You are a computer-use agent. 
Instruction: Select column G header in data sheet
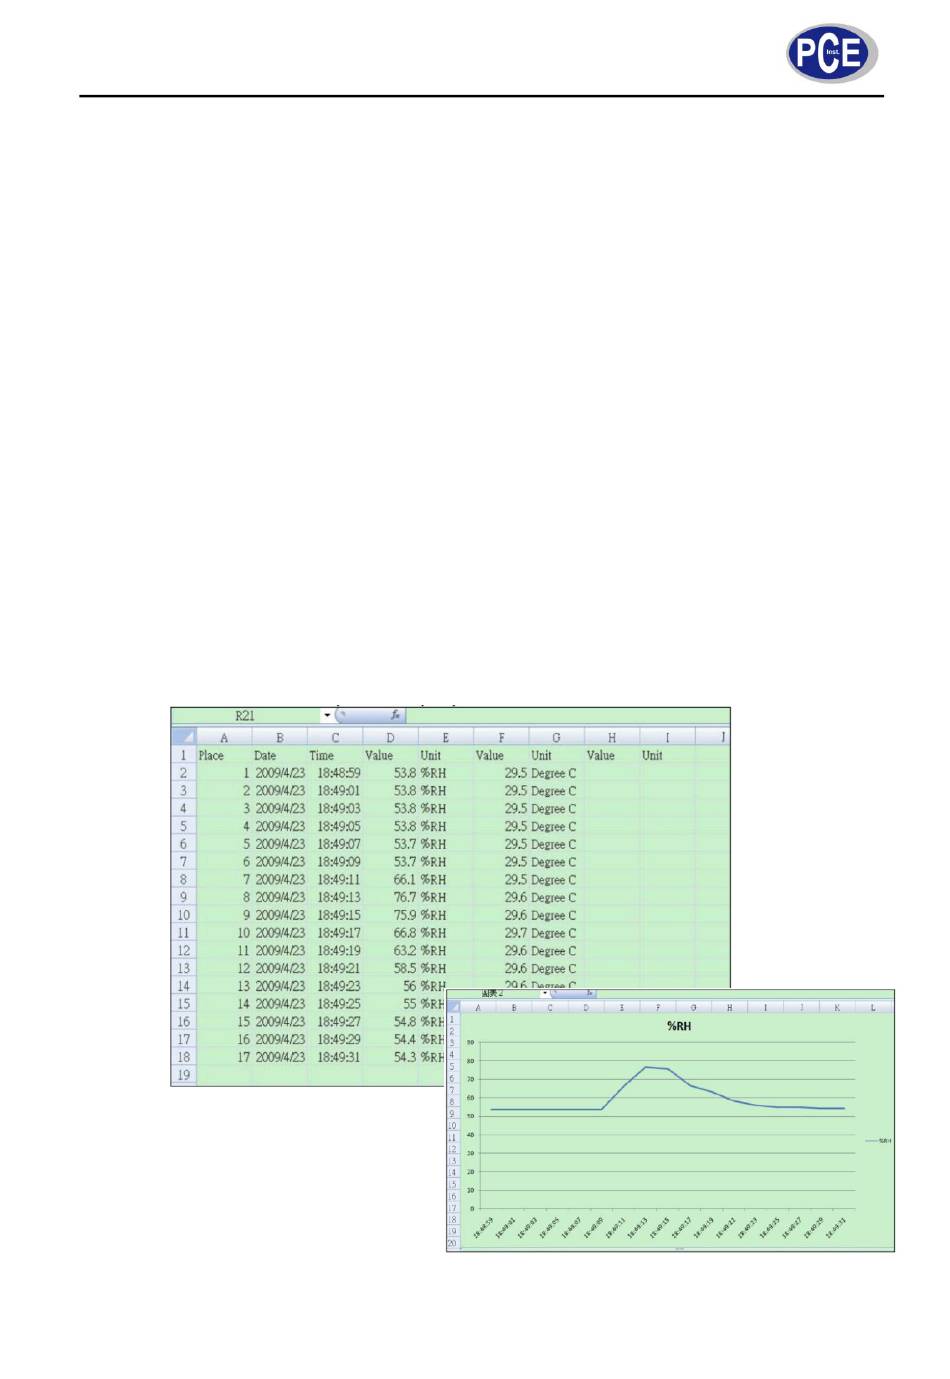(557, 737)
